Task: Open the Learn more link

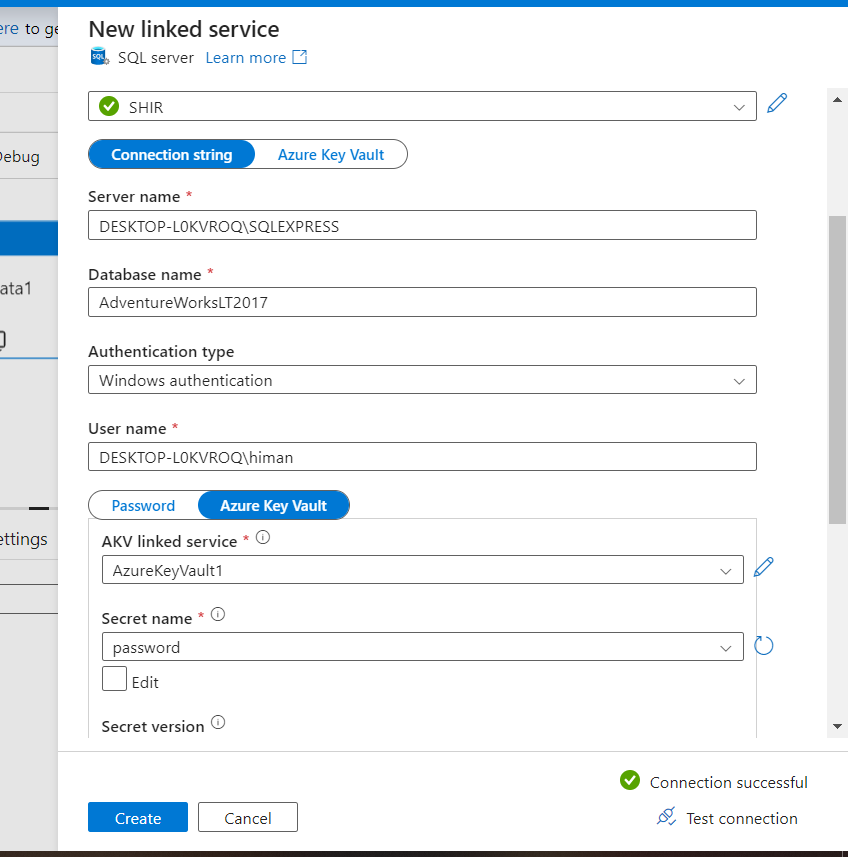Action: (x=245, y=58)
